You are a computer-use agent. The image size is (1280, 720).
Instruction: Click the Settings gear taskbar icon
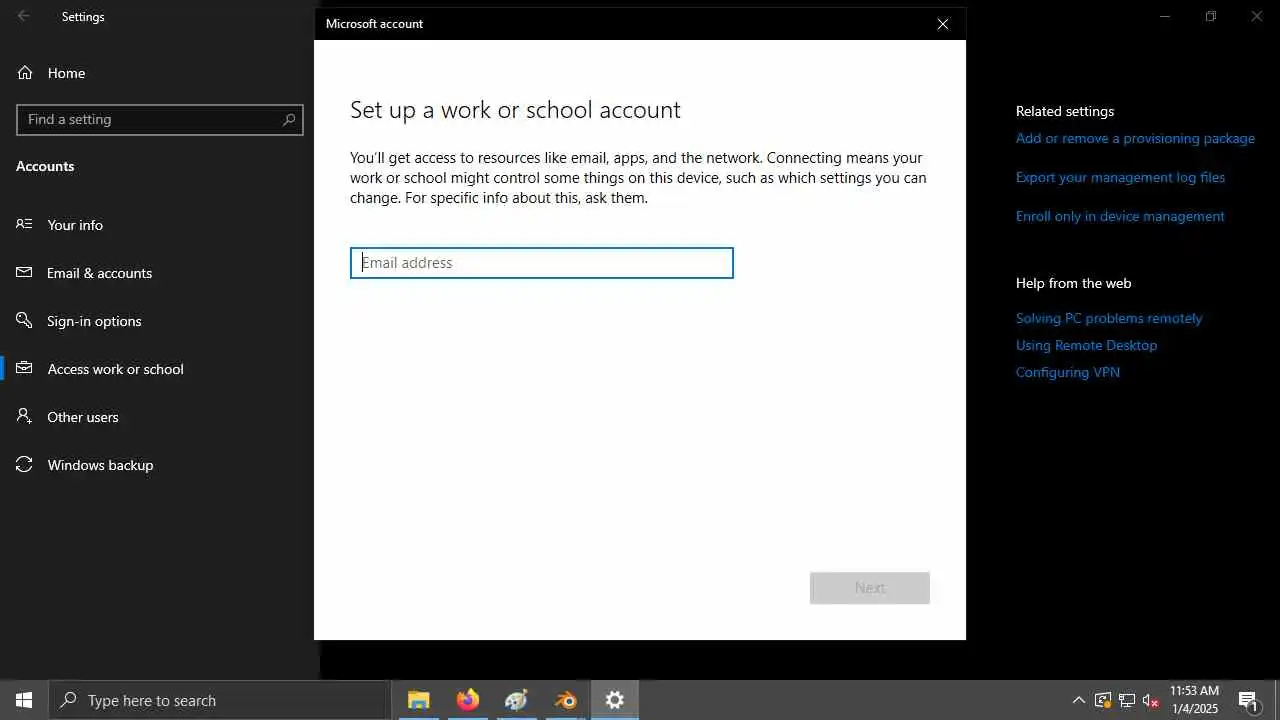point(614,700)
